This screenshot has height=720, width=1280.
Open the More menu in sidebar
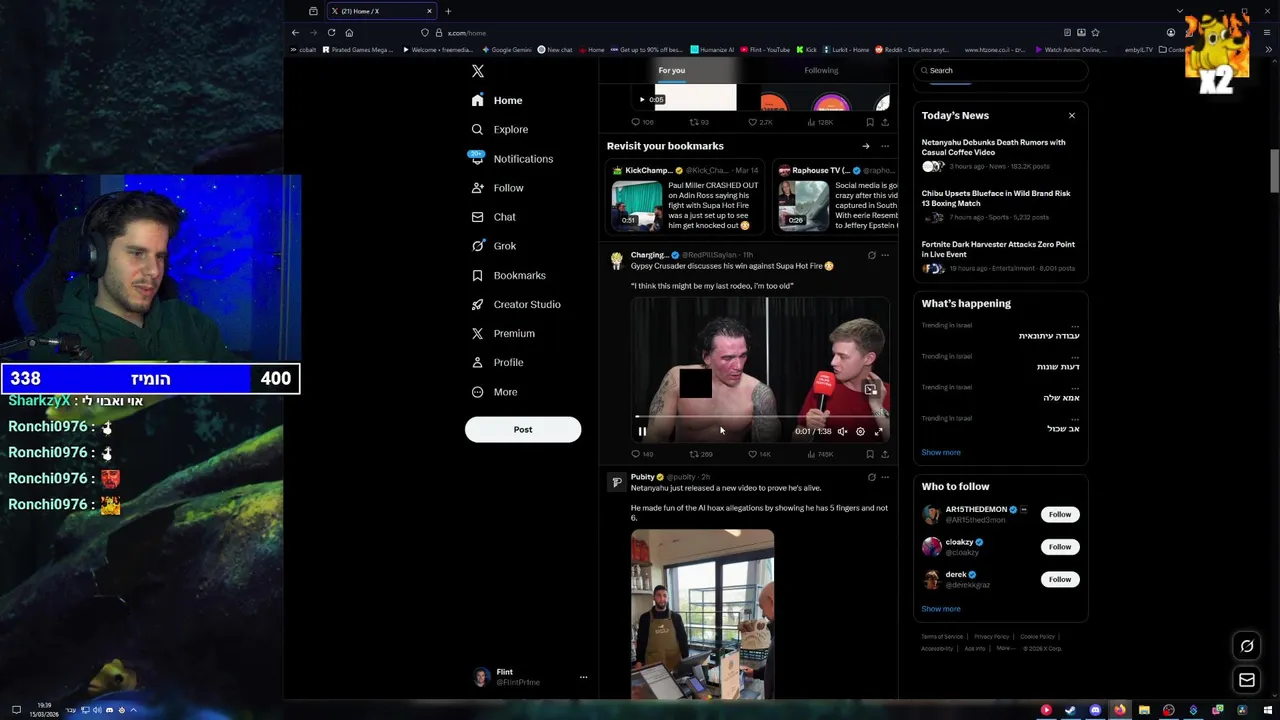click(x=494, y=392)
